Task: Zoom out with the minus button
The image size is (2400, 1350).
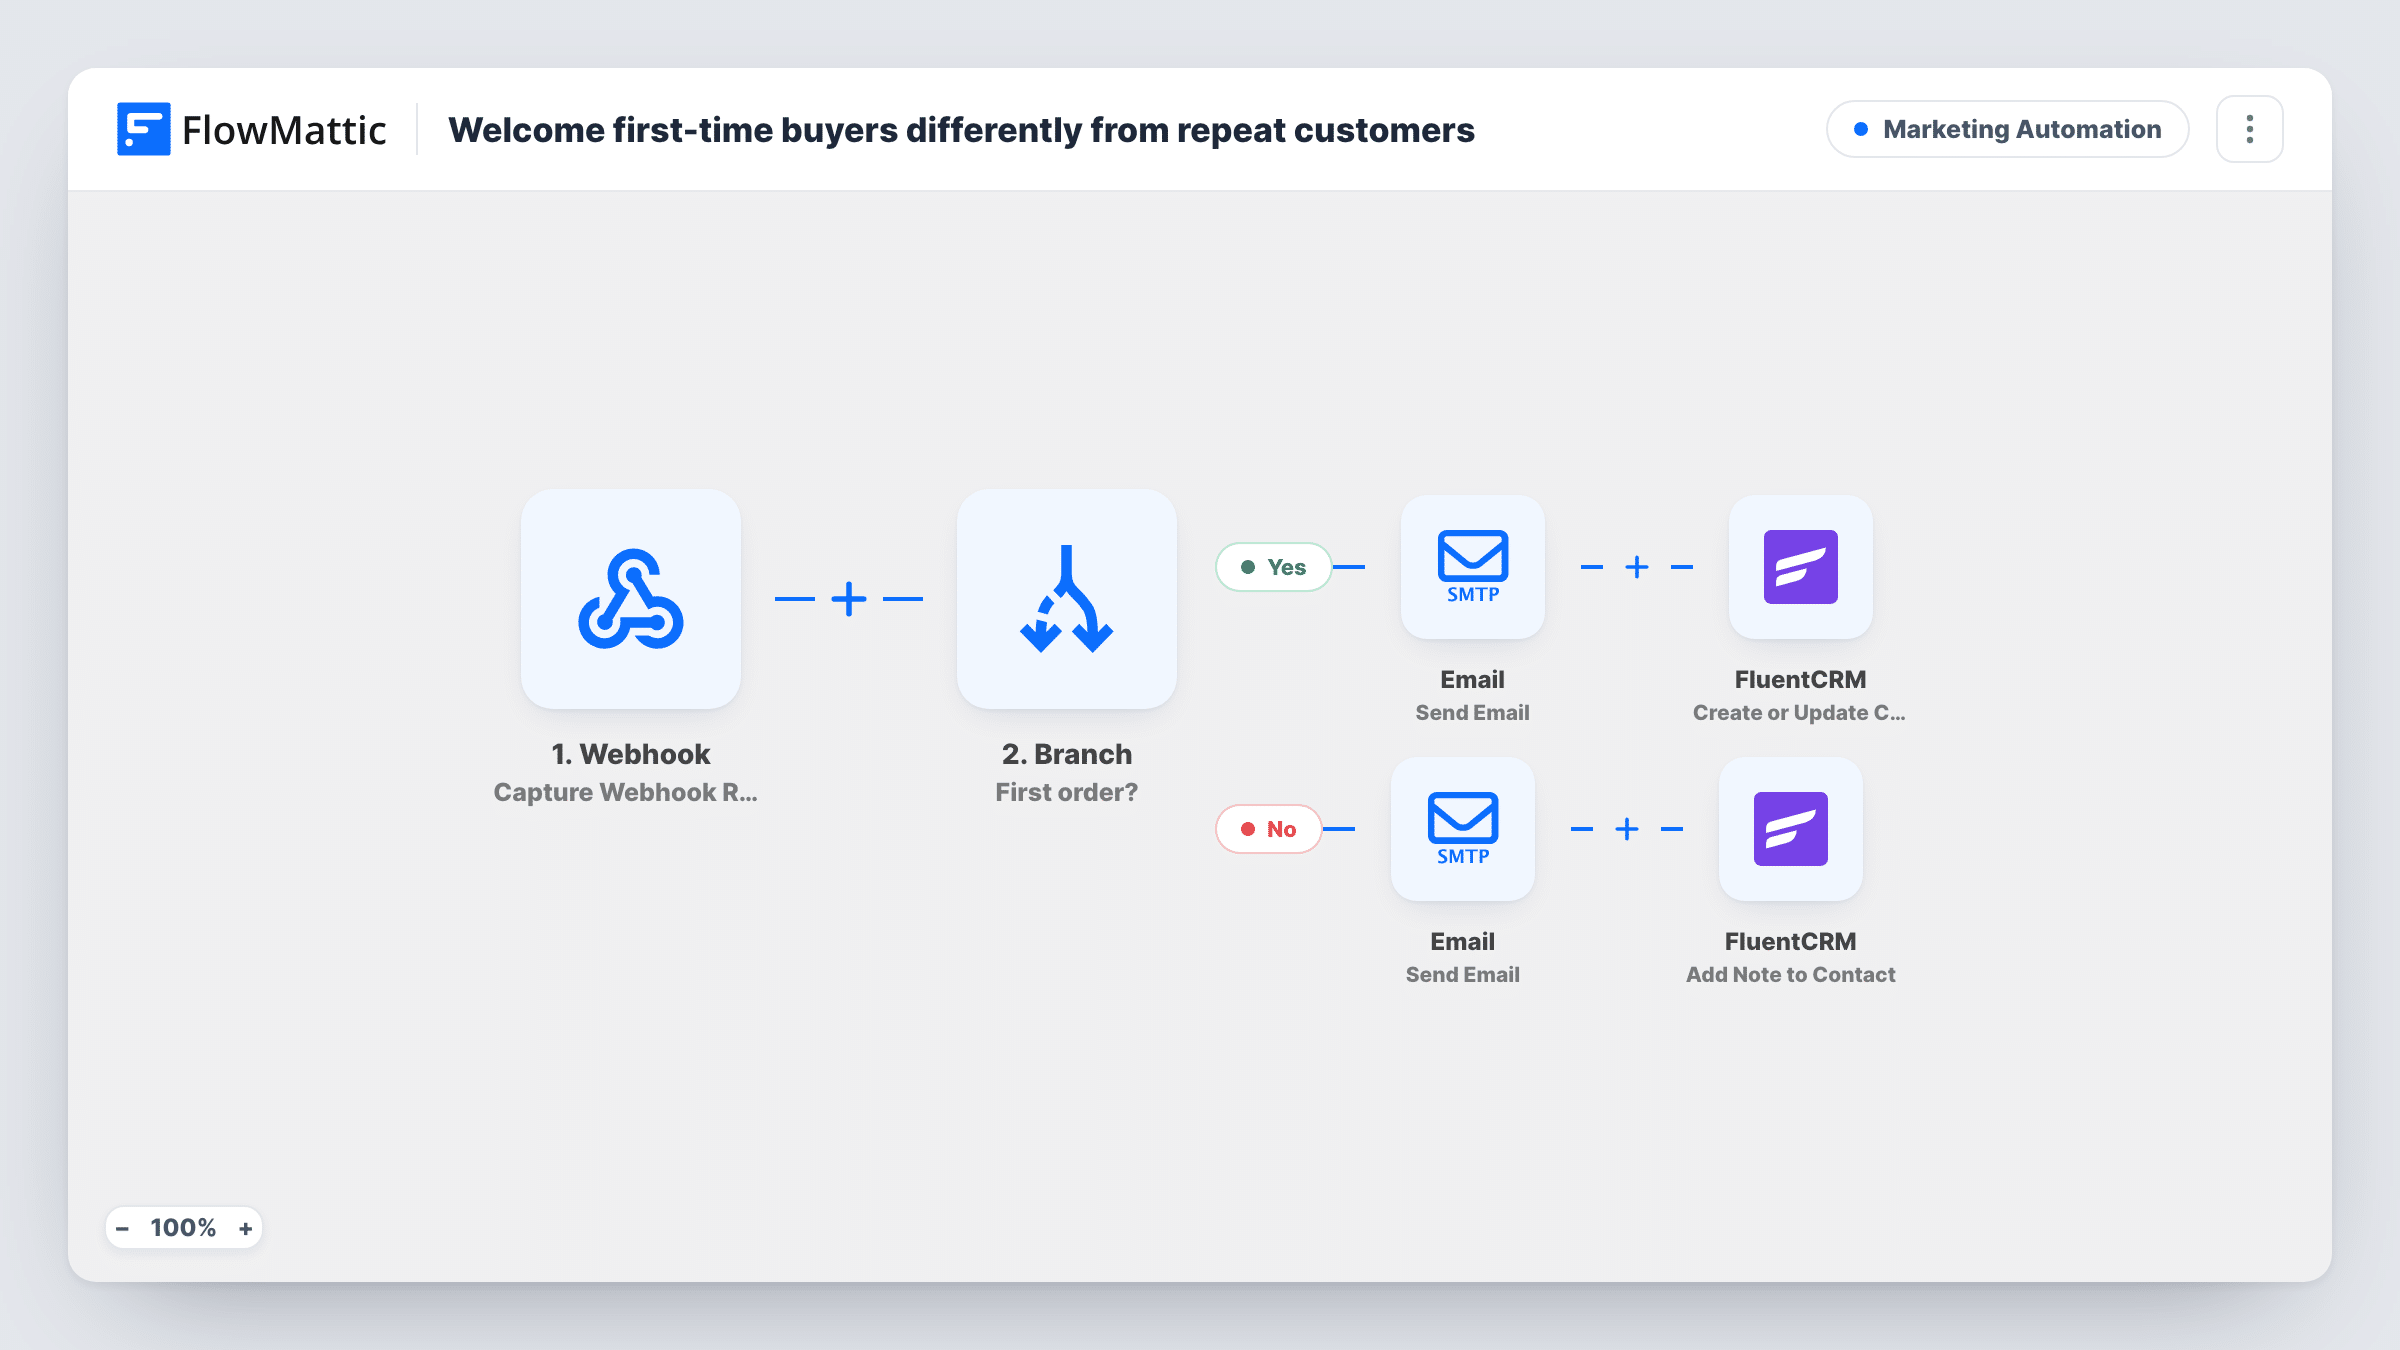Action: tap(122, 1228)
